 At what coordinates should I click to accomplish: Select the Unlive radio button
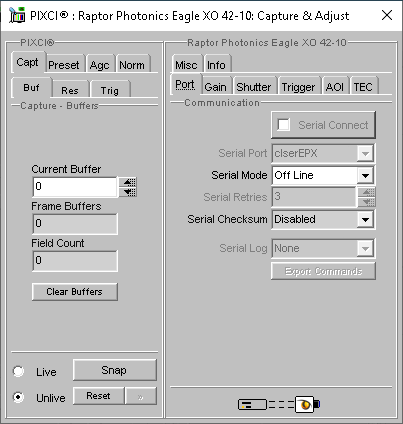point(18,397)
